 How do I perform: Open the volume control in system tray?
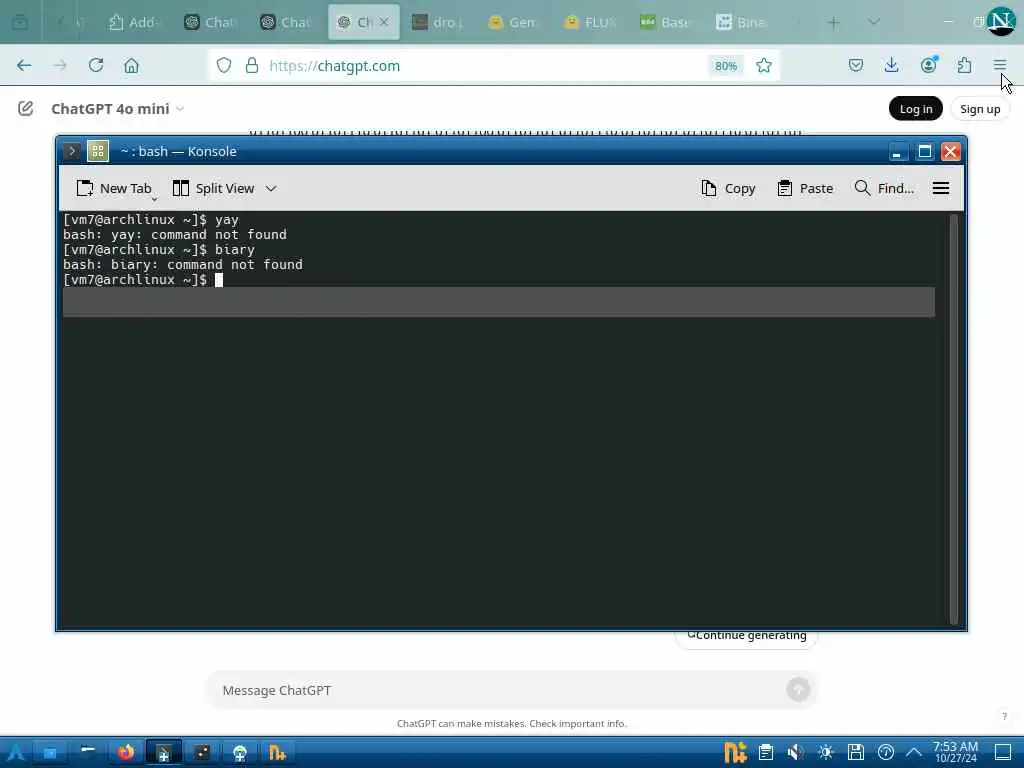coord(795,752)
